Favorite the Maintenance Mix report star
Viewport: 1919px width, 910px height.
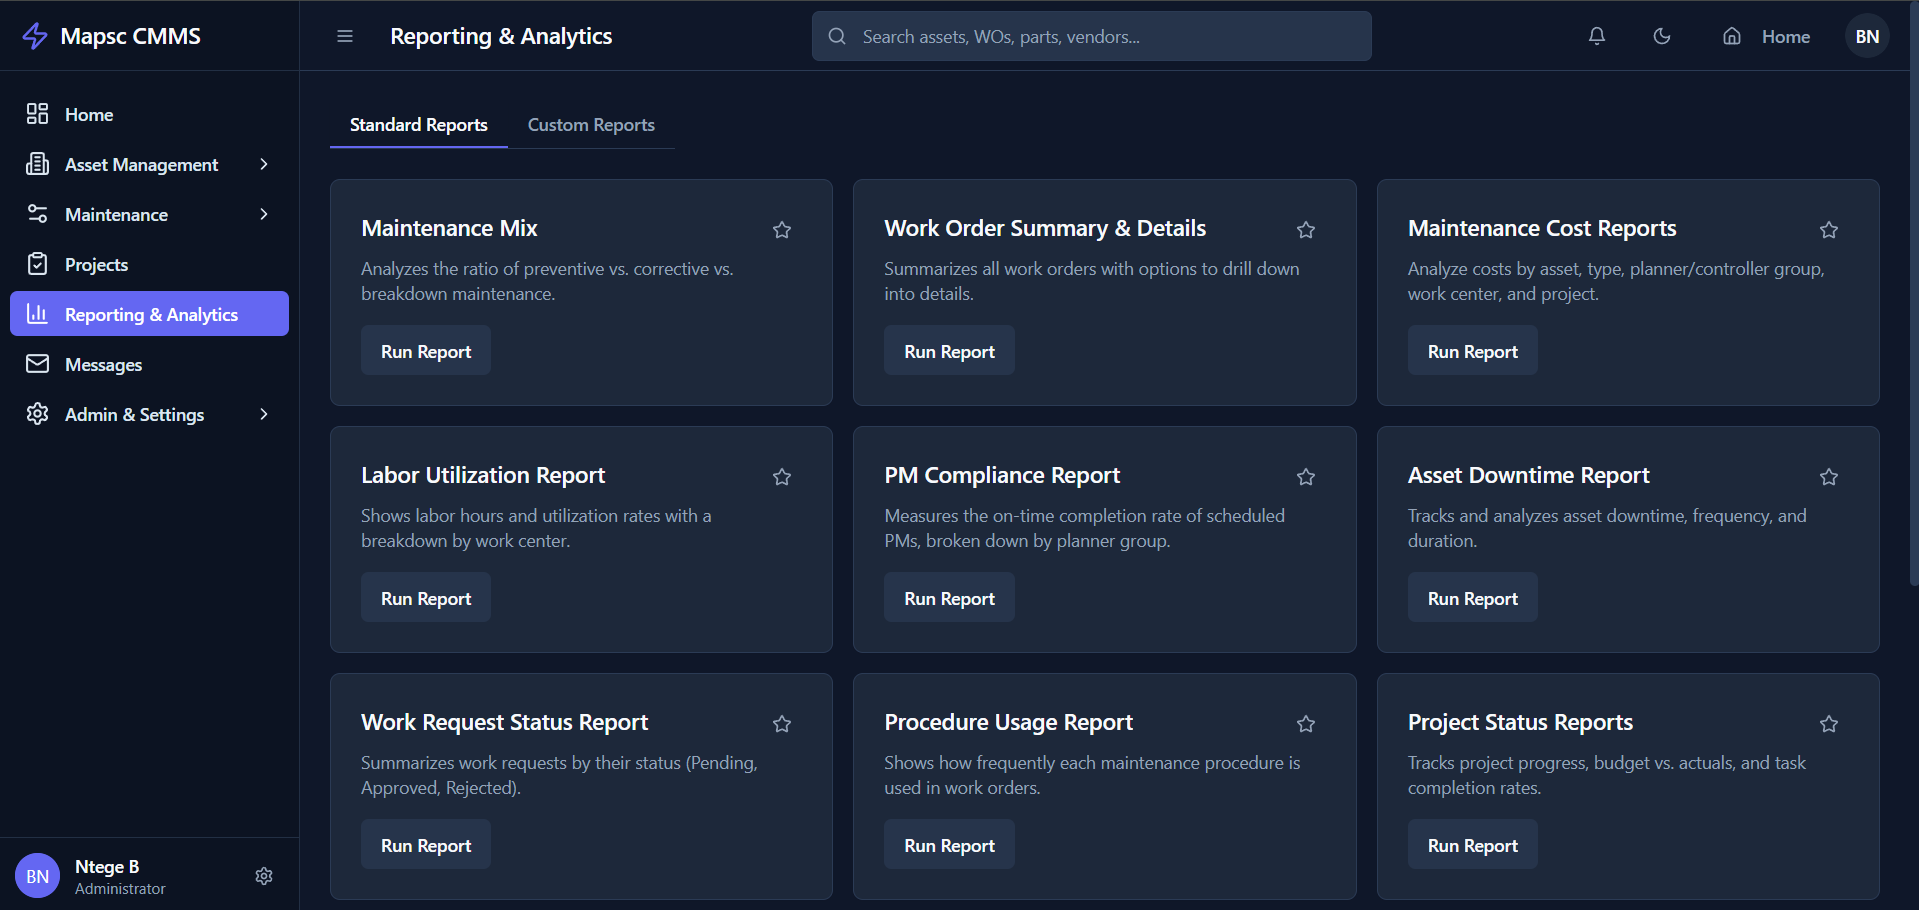coord(782,230)
